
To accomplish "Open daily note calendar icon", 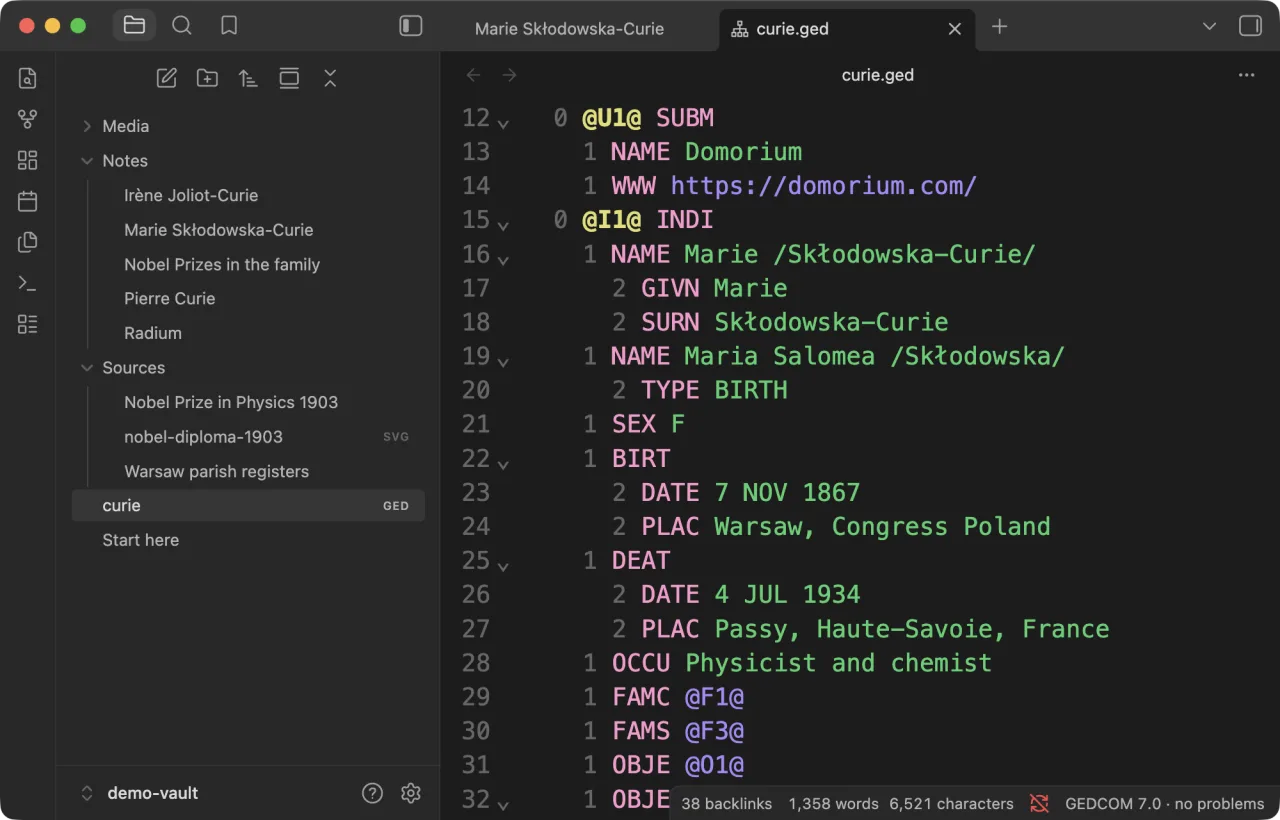I will tap(28, 201).
